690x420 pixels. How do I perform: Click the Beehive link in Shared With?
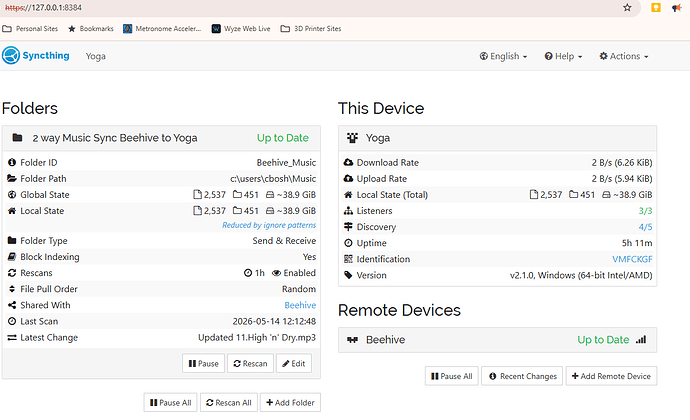tap(300, 305)
